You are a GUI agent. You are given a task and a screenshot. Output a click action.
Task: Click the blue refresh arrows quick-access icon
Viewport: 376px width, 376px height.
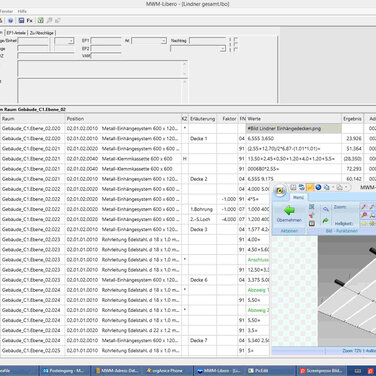[x=301, y=187]
